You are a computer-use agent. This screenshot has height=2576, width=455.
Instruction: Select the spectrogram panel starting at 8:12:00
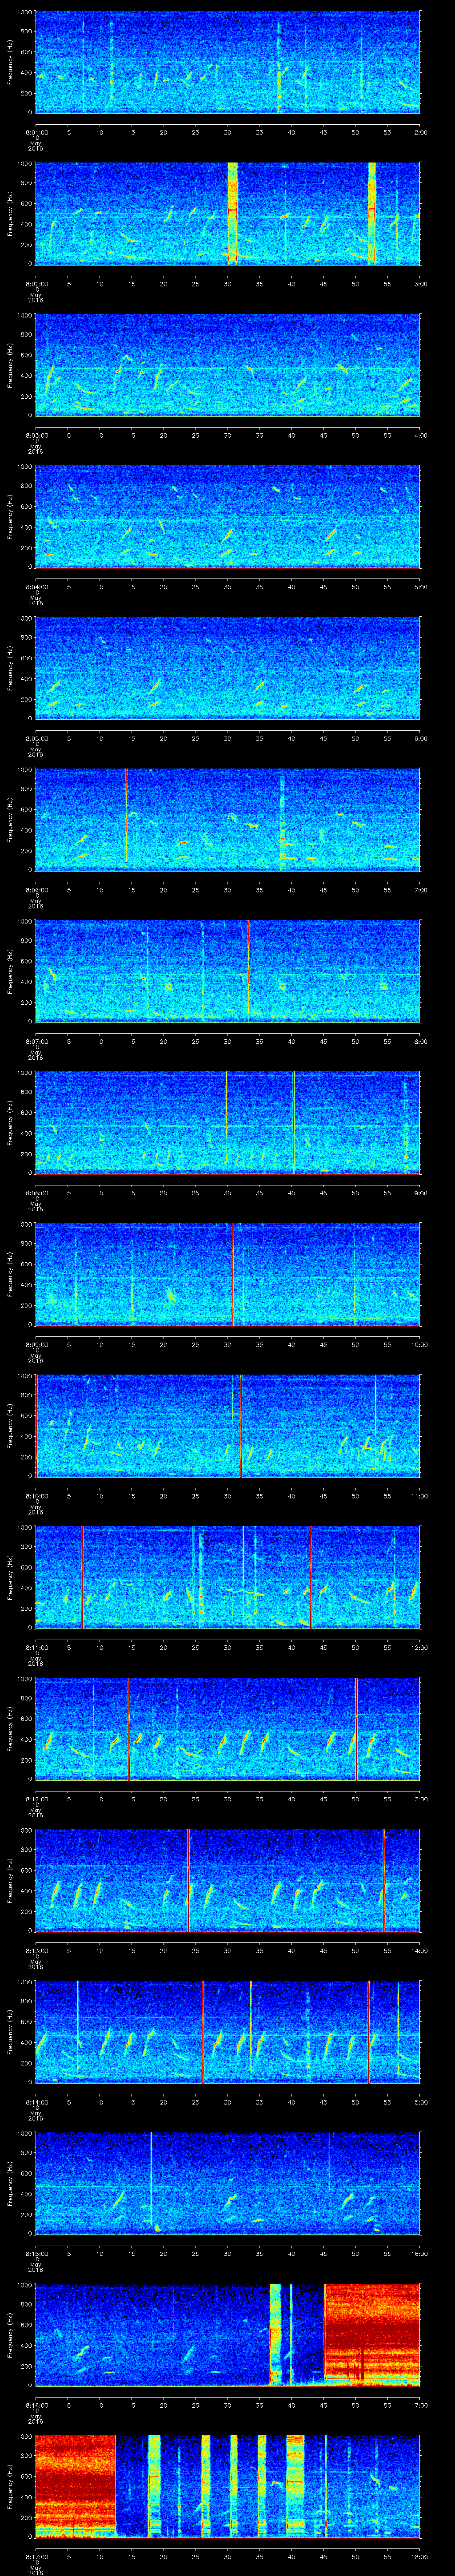click(x=228, y=1728)
